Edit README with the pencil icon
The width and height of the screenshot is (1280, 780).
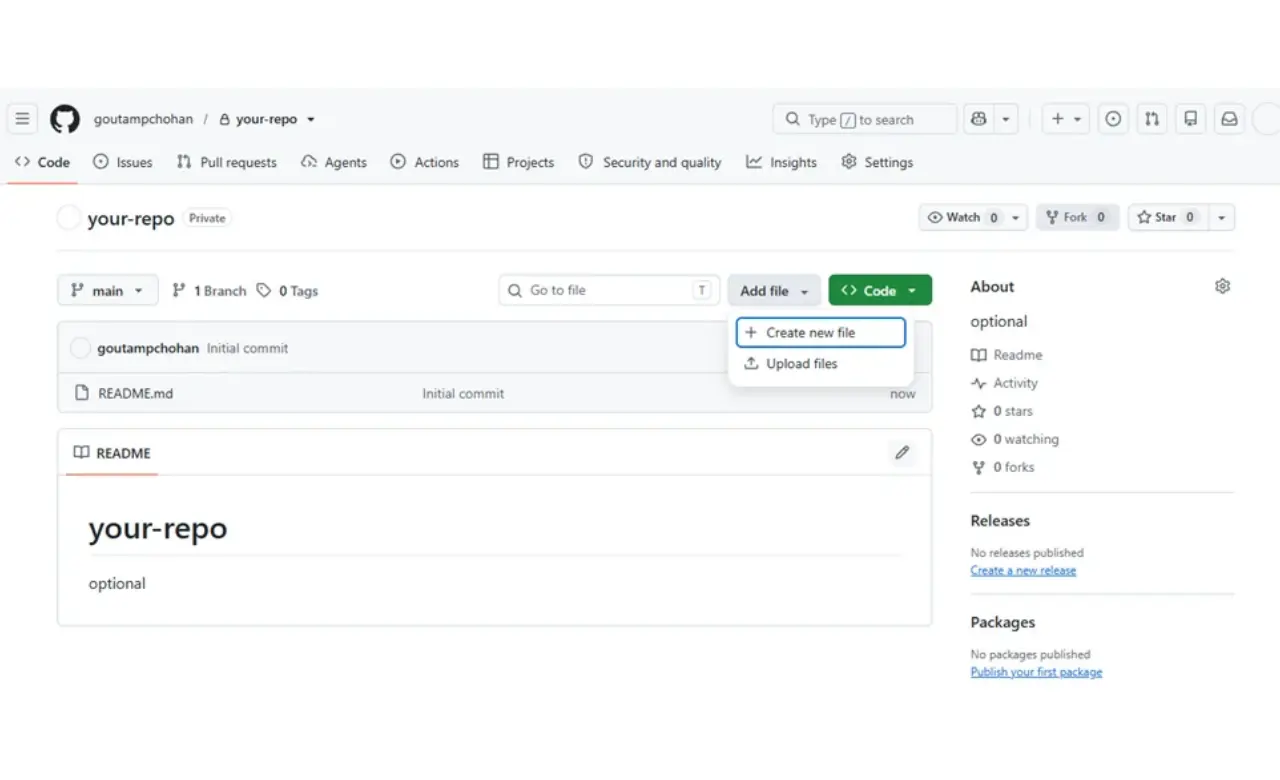(x=902, y=453)
